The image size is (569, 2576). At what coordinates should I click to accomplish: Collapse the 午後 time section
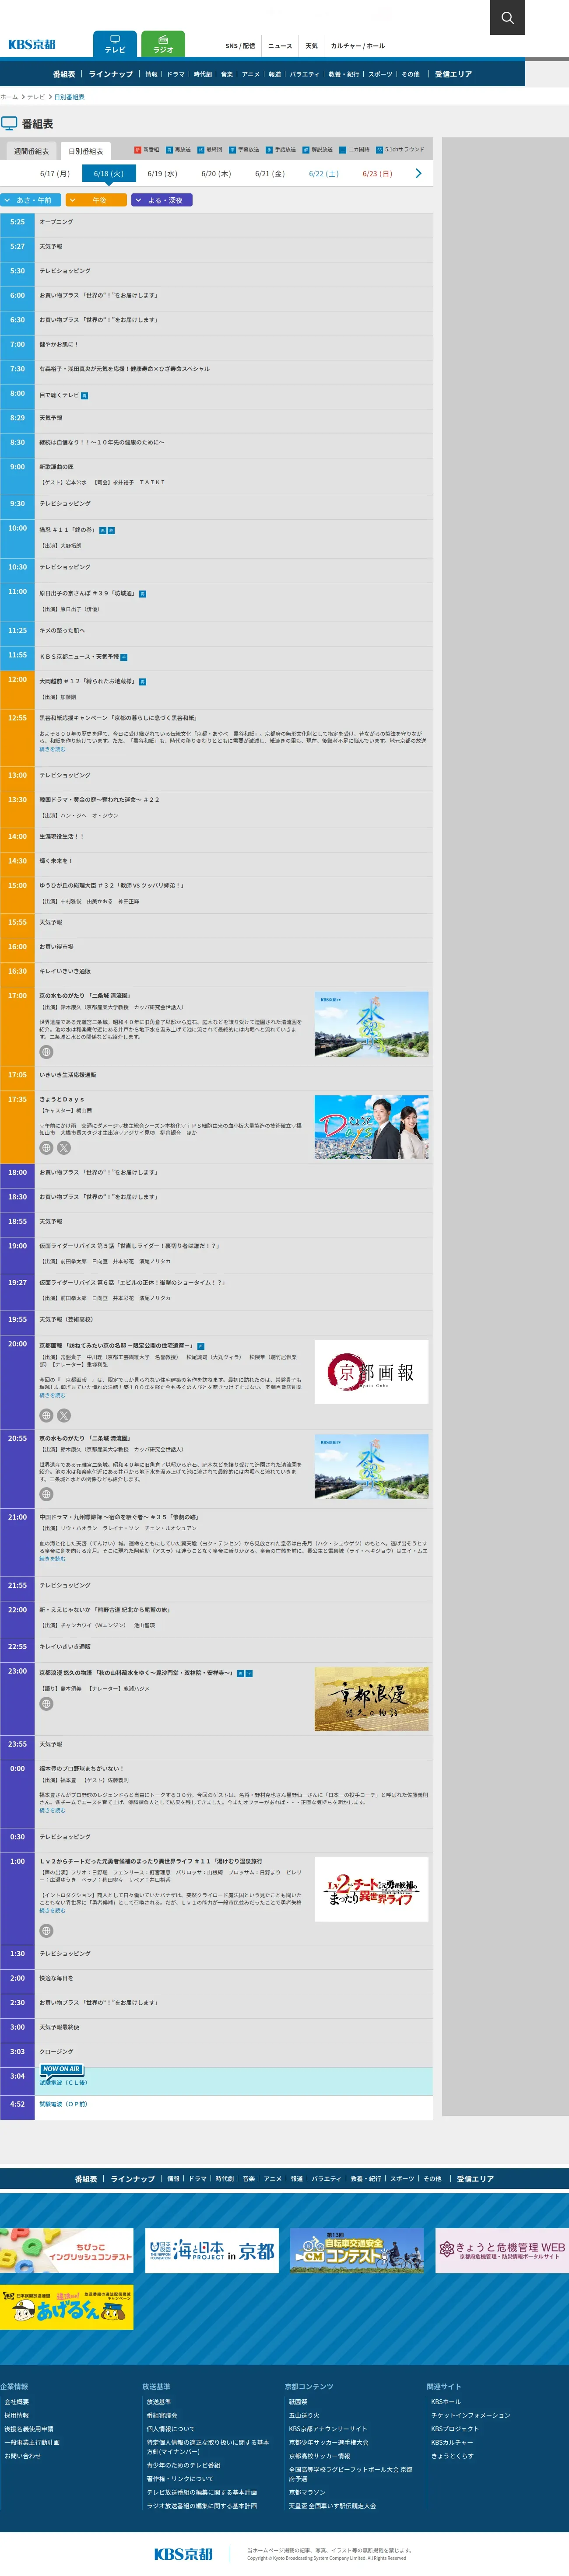pyautogui.click(x=96, y=200)
